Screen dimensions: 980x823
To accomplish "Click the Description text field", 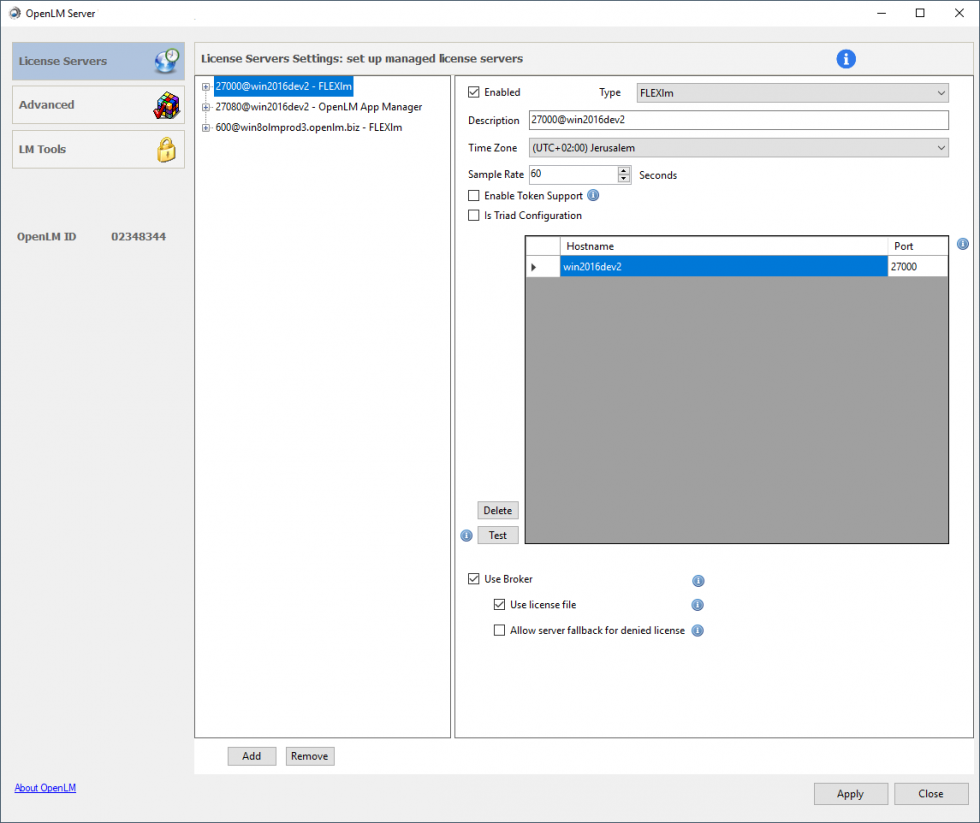I will pyautogui.click(x=738, y=120).
